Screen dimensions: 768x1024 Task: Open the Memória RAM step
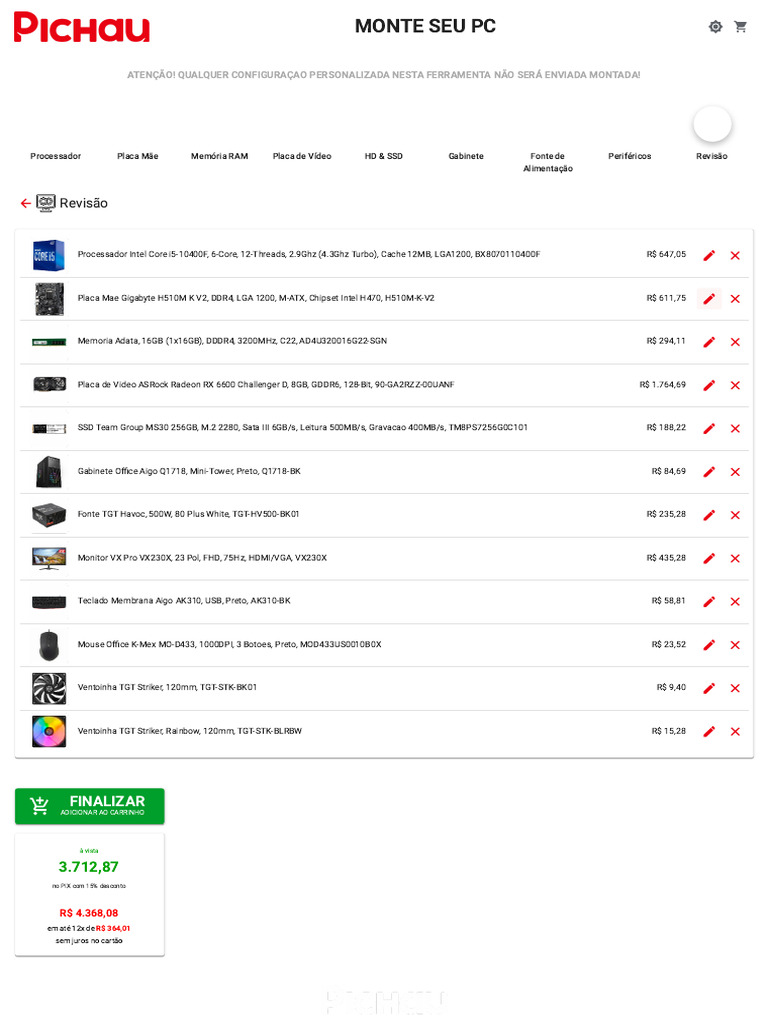pyautogui.click(x=219, y=156)
